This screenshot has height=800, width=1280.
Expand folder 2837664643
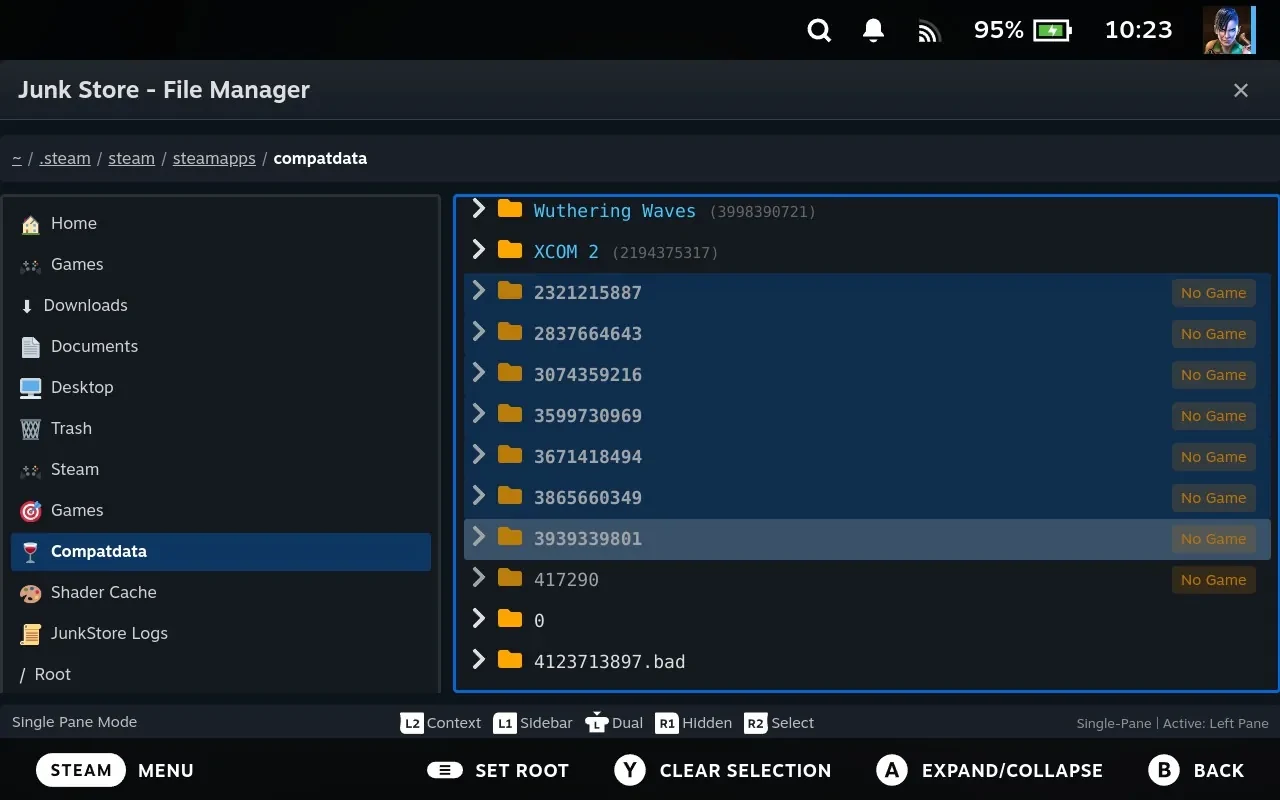[x=479, y=331]
